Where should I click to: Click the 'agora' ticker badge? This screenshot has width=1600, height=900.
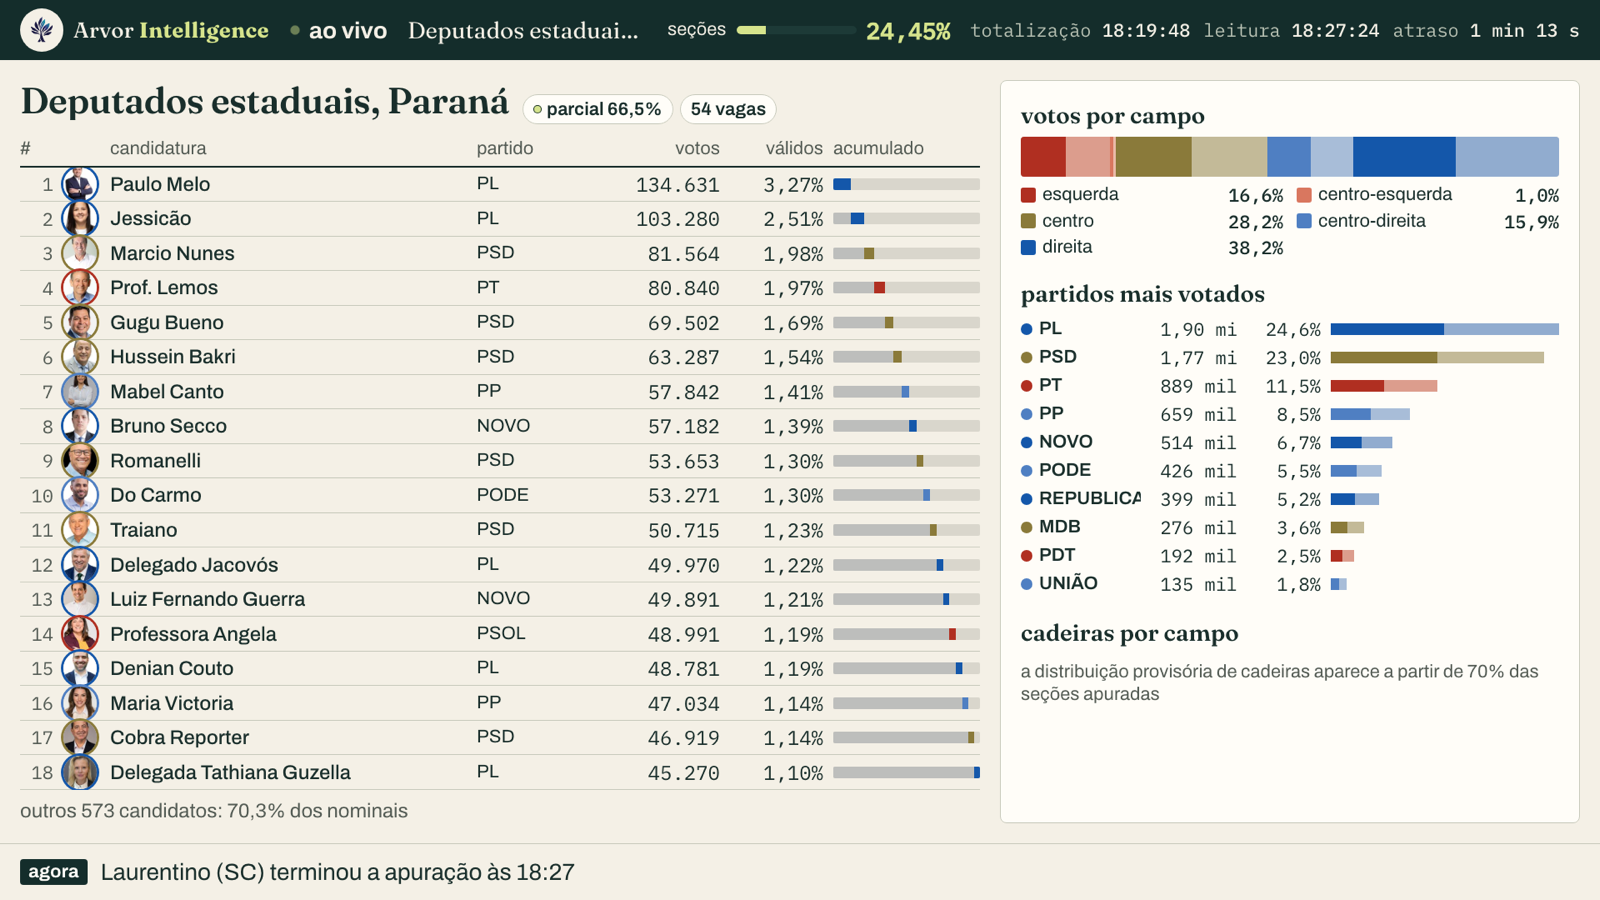click(54, 872)
